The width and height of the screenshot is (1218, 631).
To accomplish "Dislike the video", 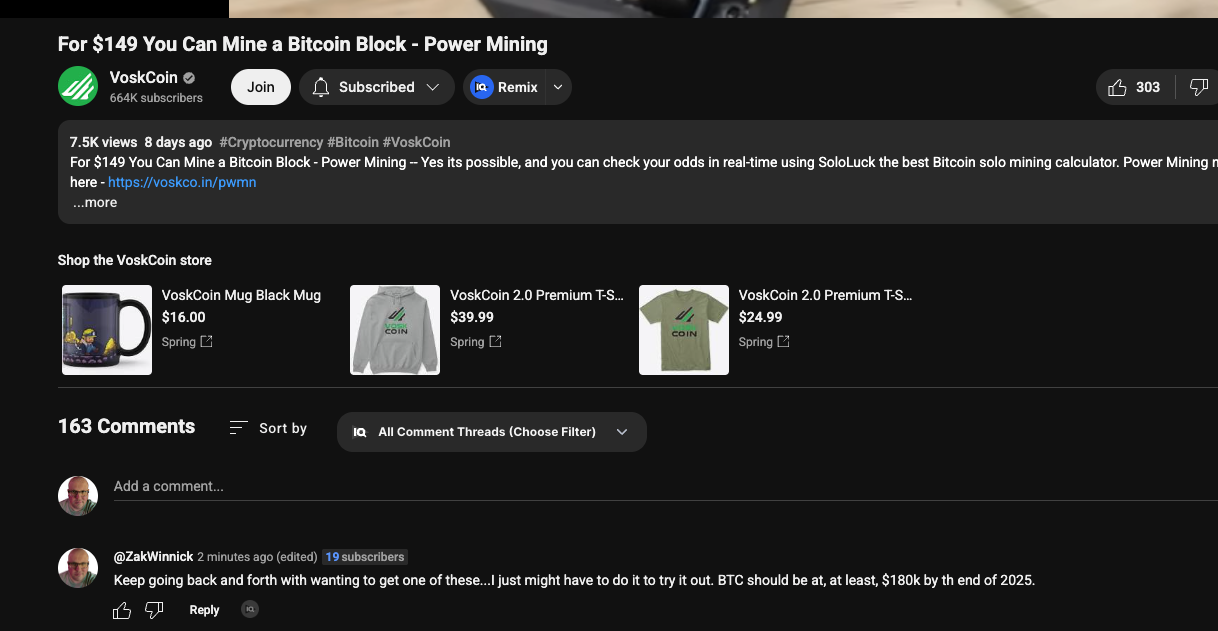I will (x=1199, y=87).
